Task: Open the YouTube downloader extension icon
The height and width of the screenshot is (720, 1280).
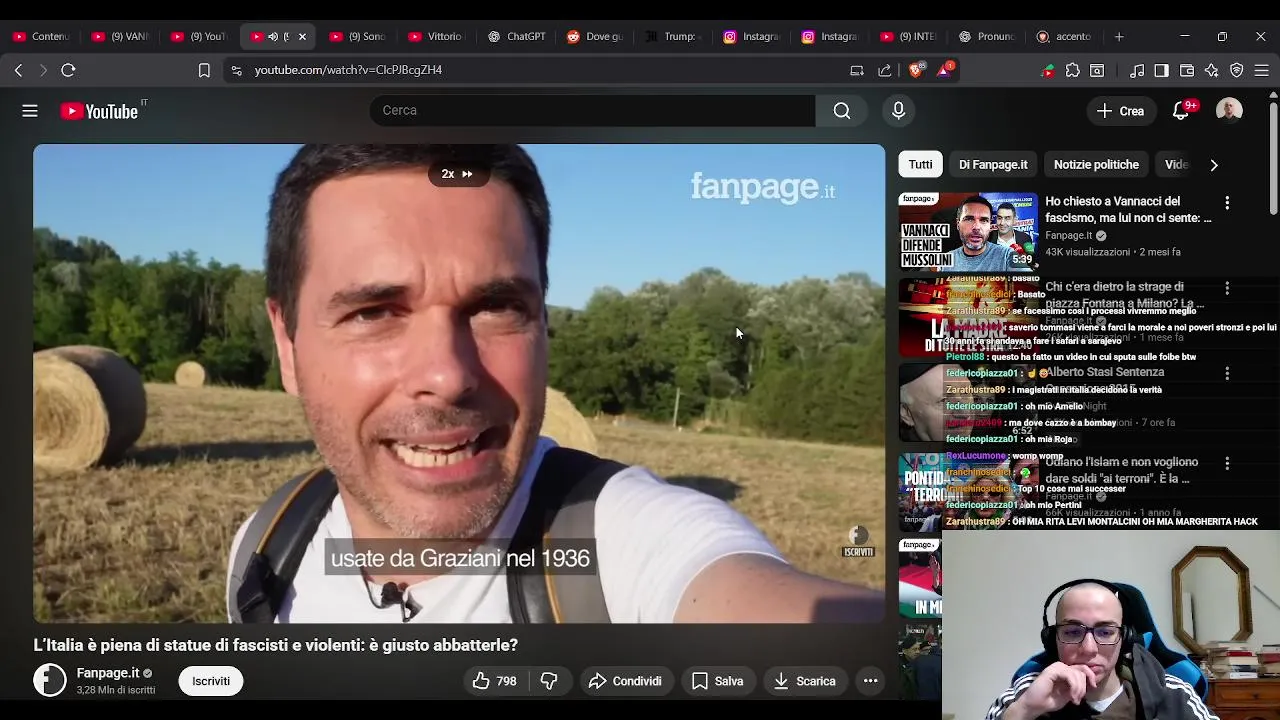Action: click(x=1048, y=70)
